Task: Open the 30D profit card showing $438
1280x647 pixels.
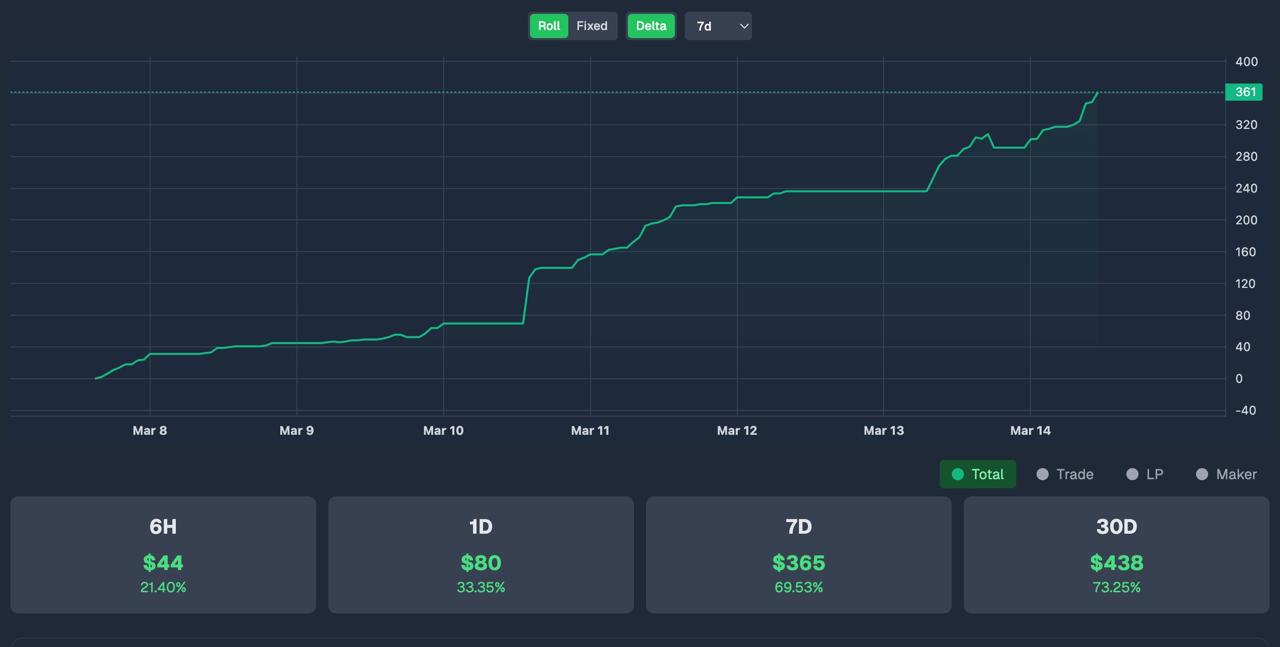Action: coord(1117,555)
